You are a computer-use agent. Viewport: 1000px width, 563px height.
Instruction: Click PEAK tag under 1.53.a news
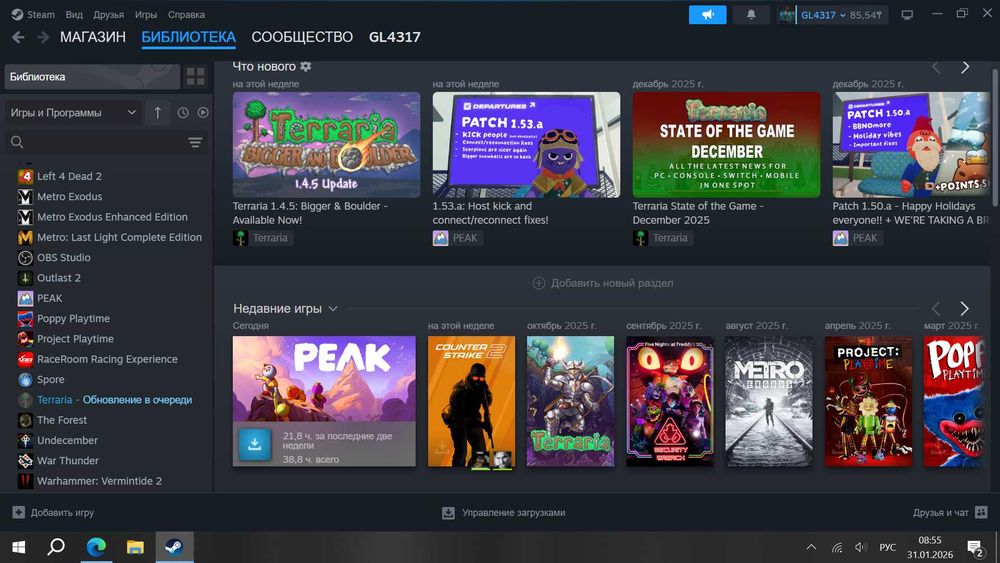pyautogui.click(x=457, y=238)
